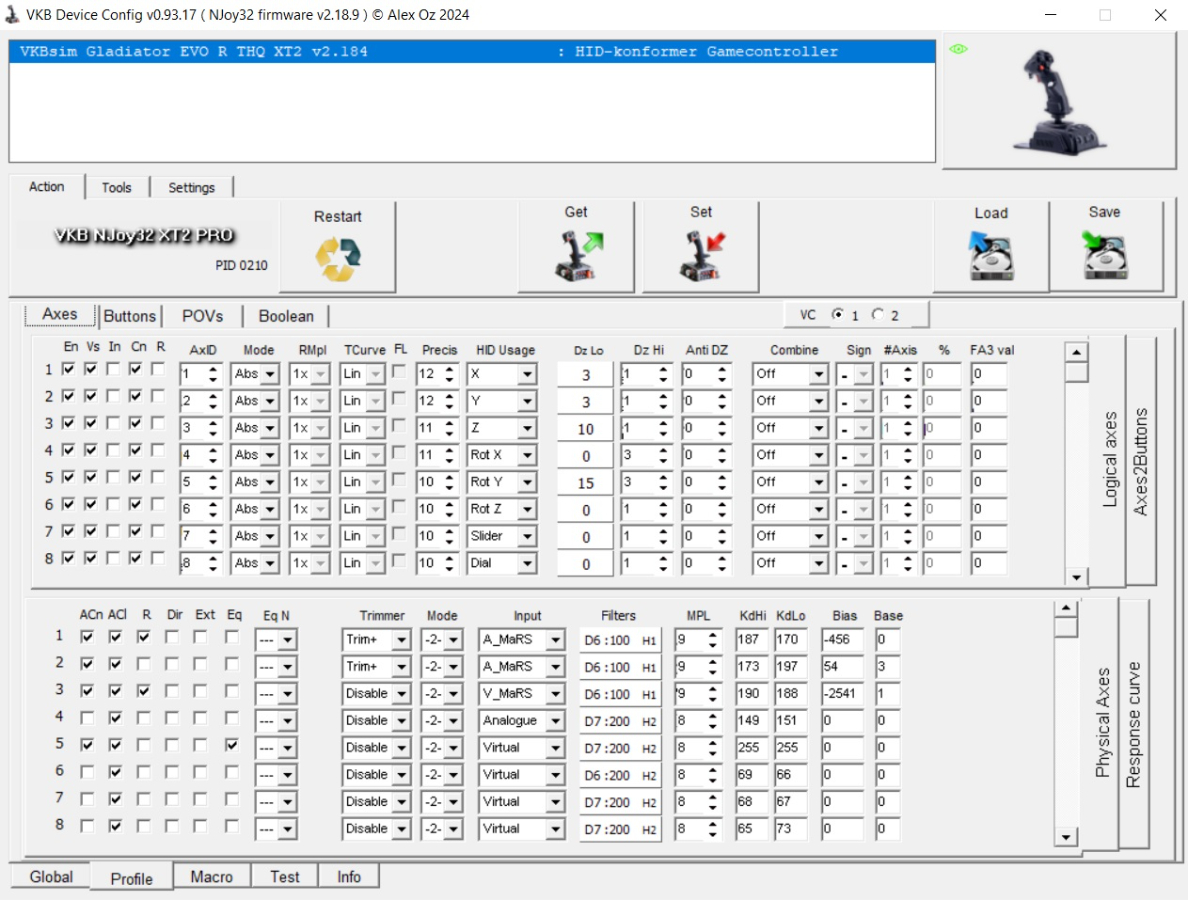Switch to the Settings tab
This screenshot has width=1188, height=900.
pyautogui.click(x=192, y=188)
